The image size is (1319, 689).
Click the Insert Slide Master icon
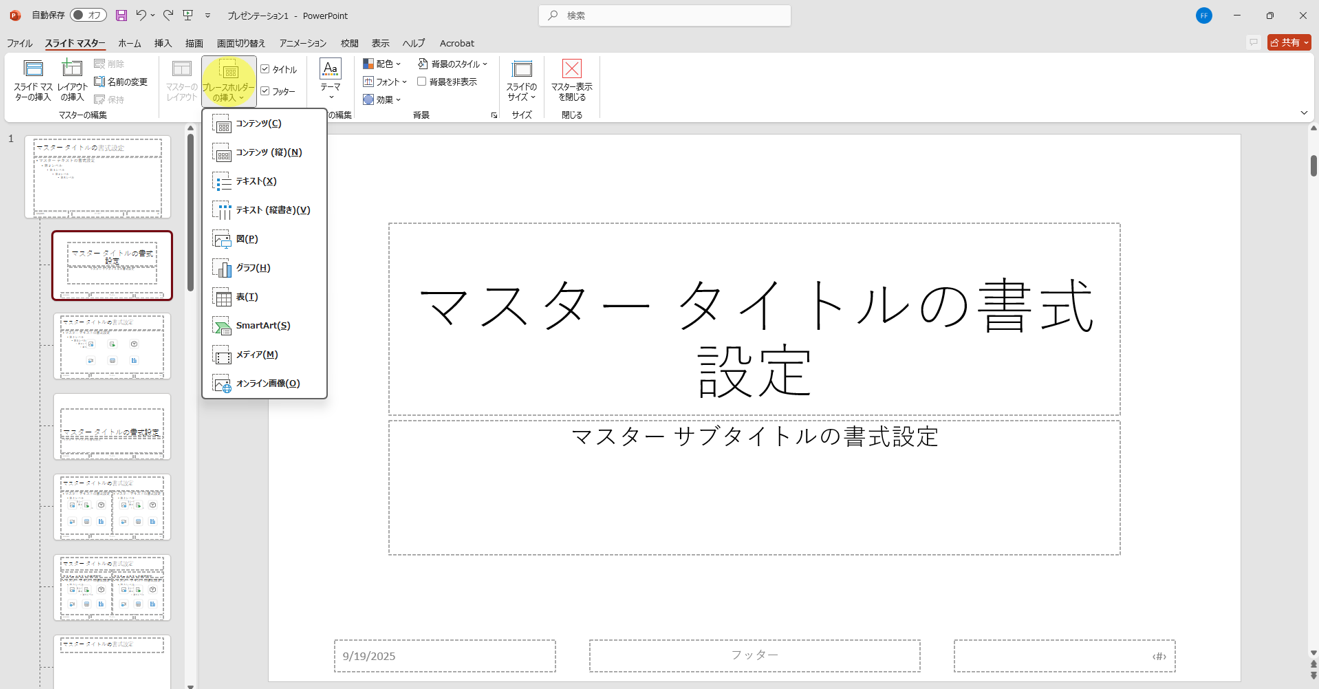pyautogui.click(x=33, y=79)
